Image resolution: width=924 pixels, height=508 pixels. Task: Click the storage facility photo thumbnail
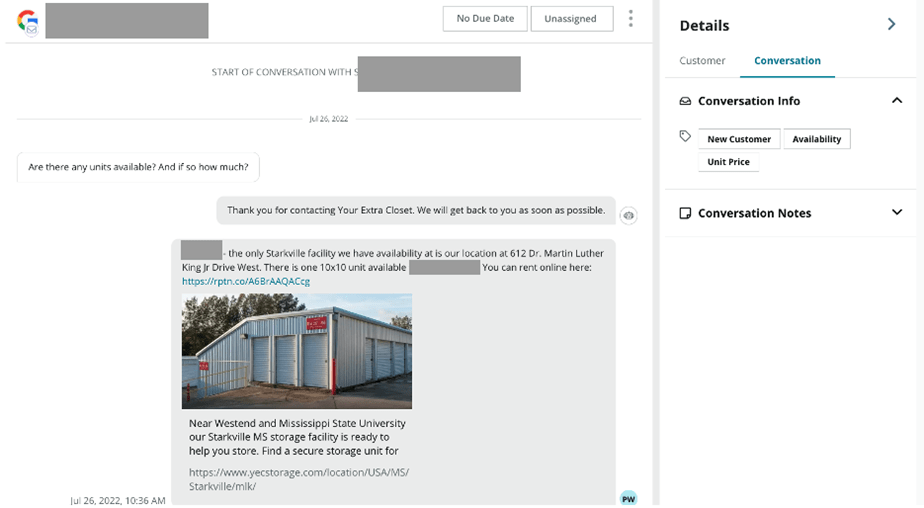point(297,350)
